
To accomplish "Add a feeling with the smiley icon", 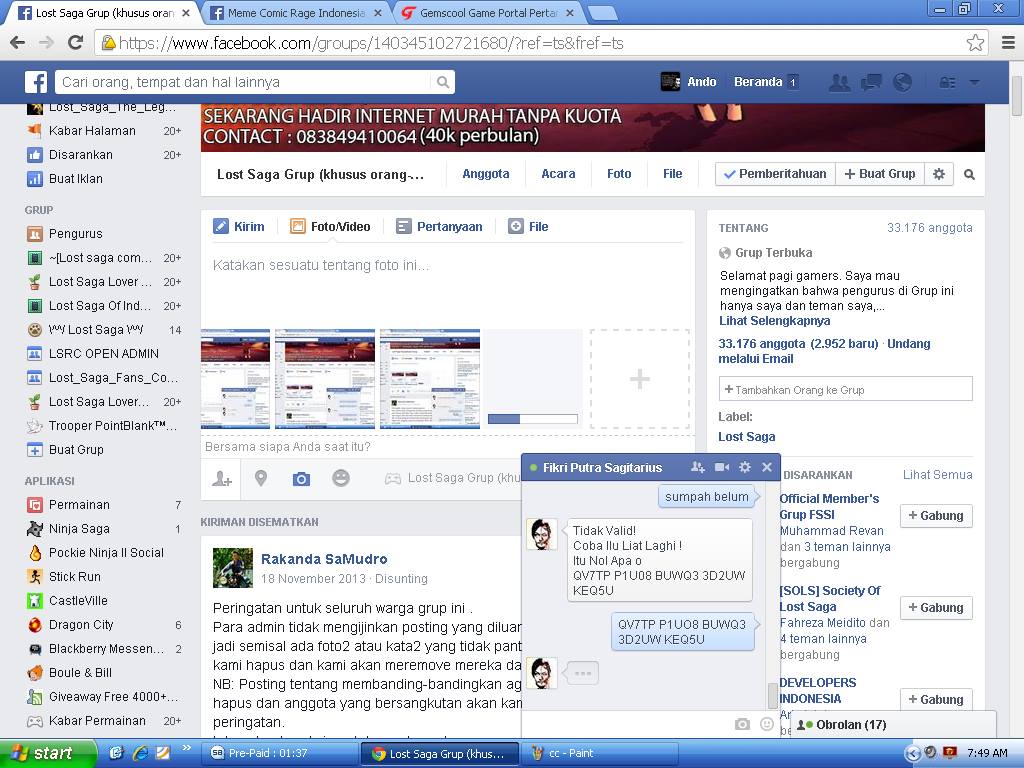I will coord(341,479).
